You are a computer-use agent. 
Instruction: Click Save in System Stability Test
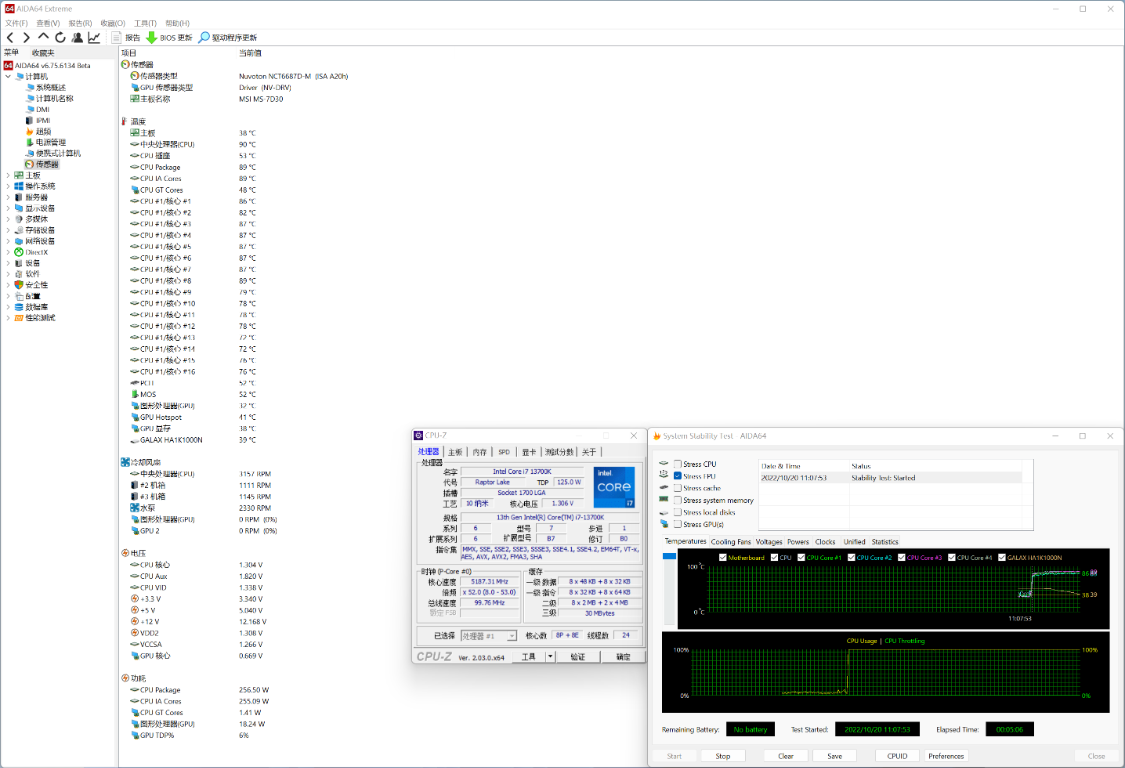[834, 756]
